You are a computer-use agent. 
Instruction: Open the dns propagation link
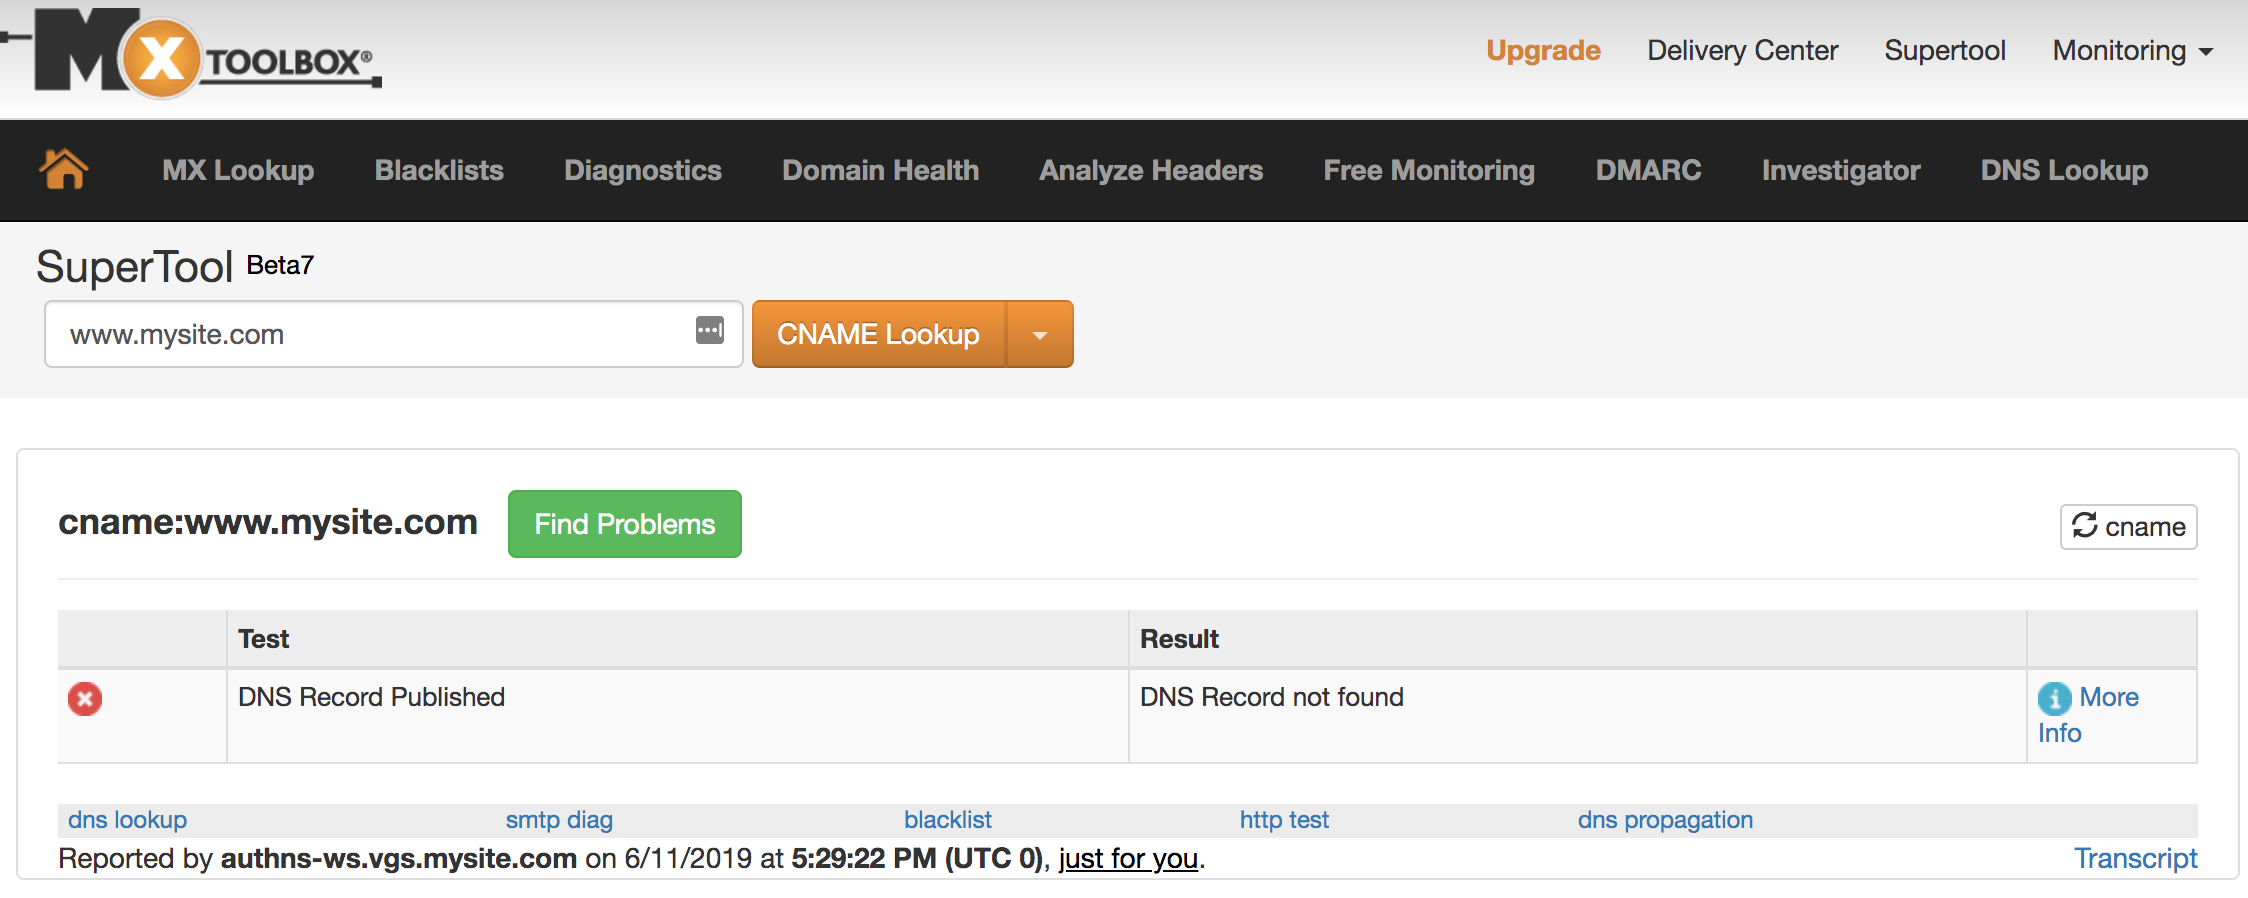[x=1665, y=820]
